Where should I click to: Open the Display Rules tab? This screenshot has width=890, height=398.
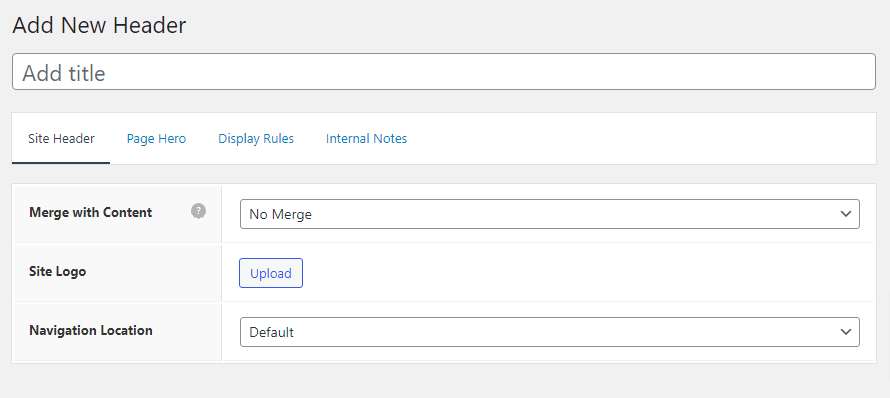(256, 139)
